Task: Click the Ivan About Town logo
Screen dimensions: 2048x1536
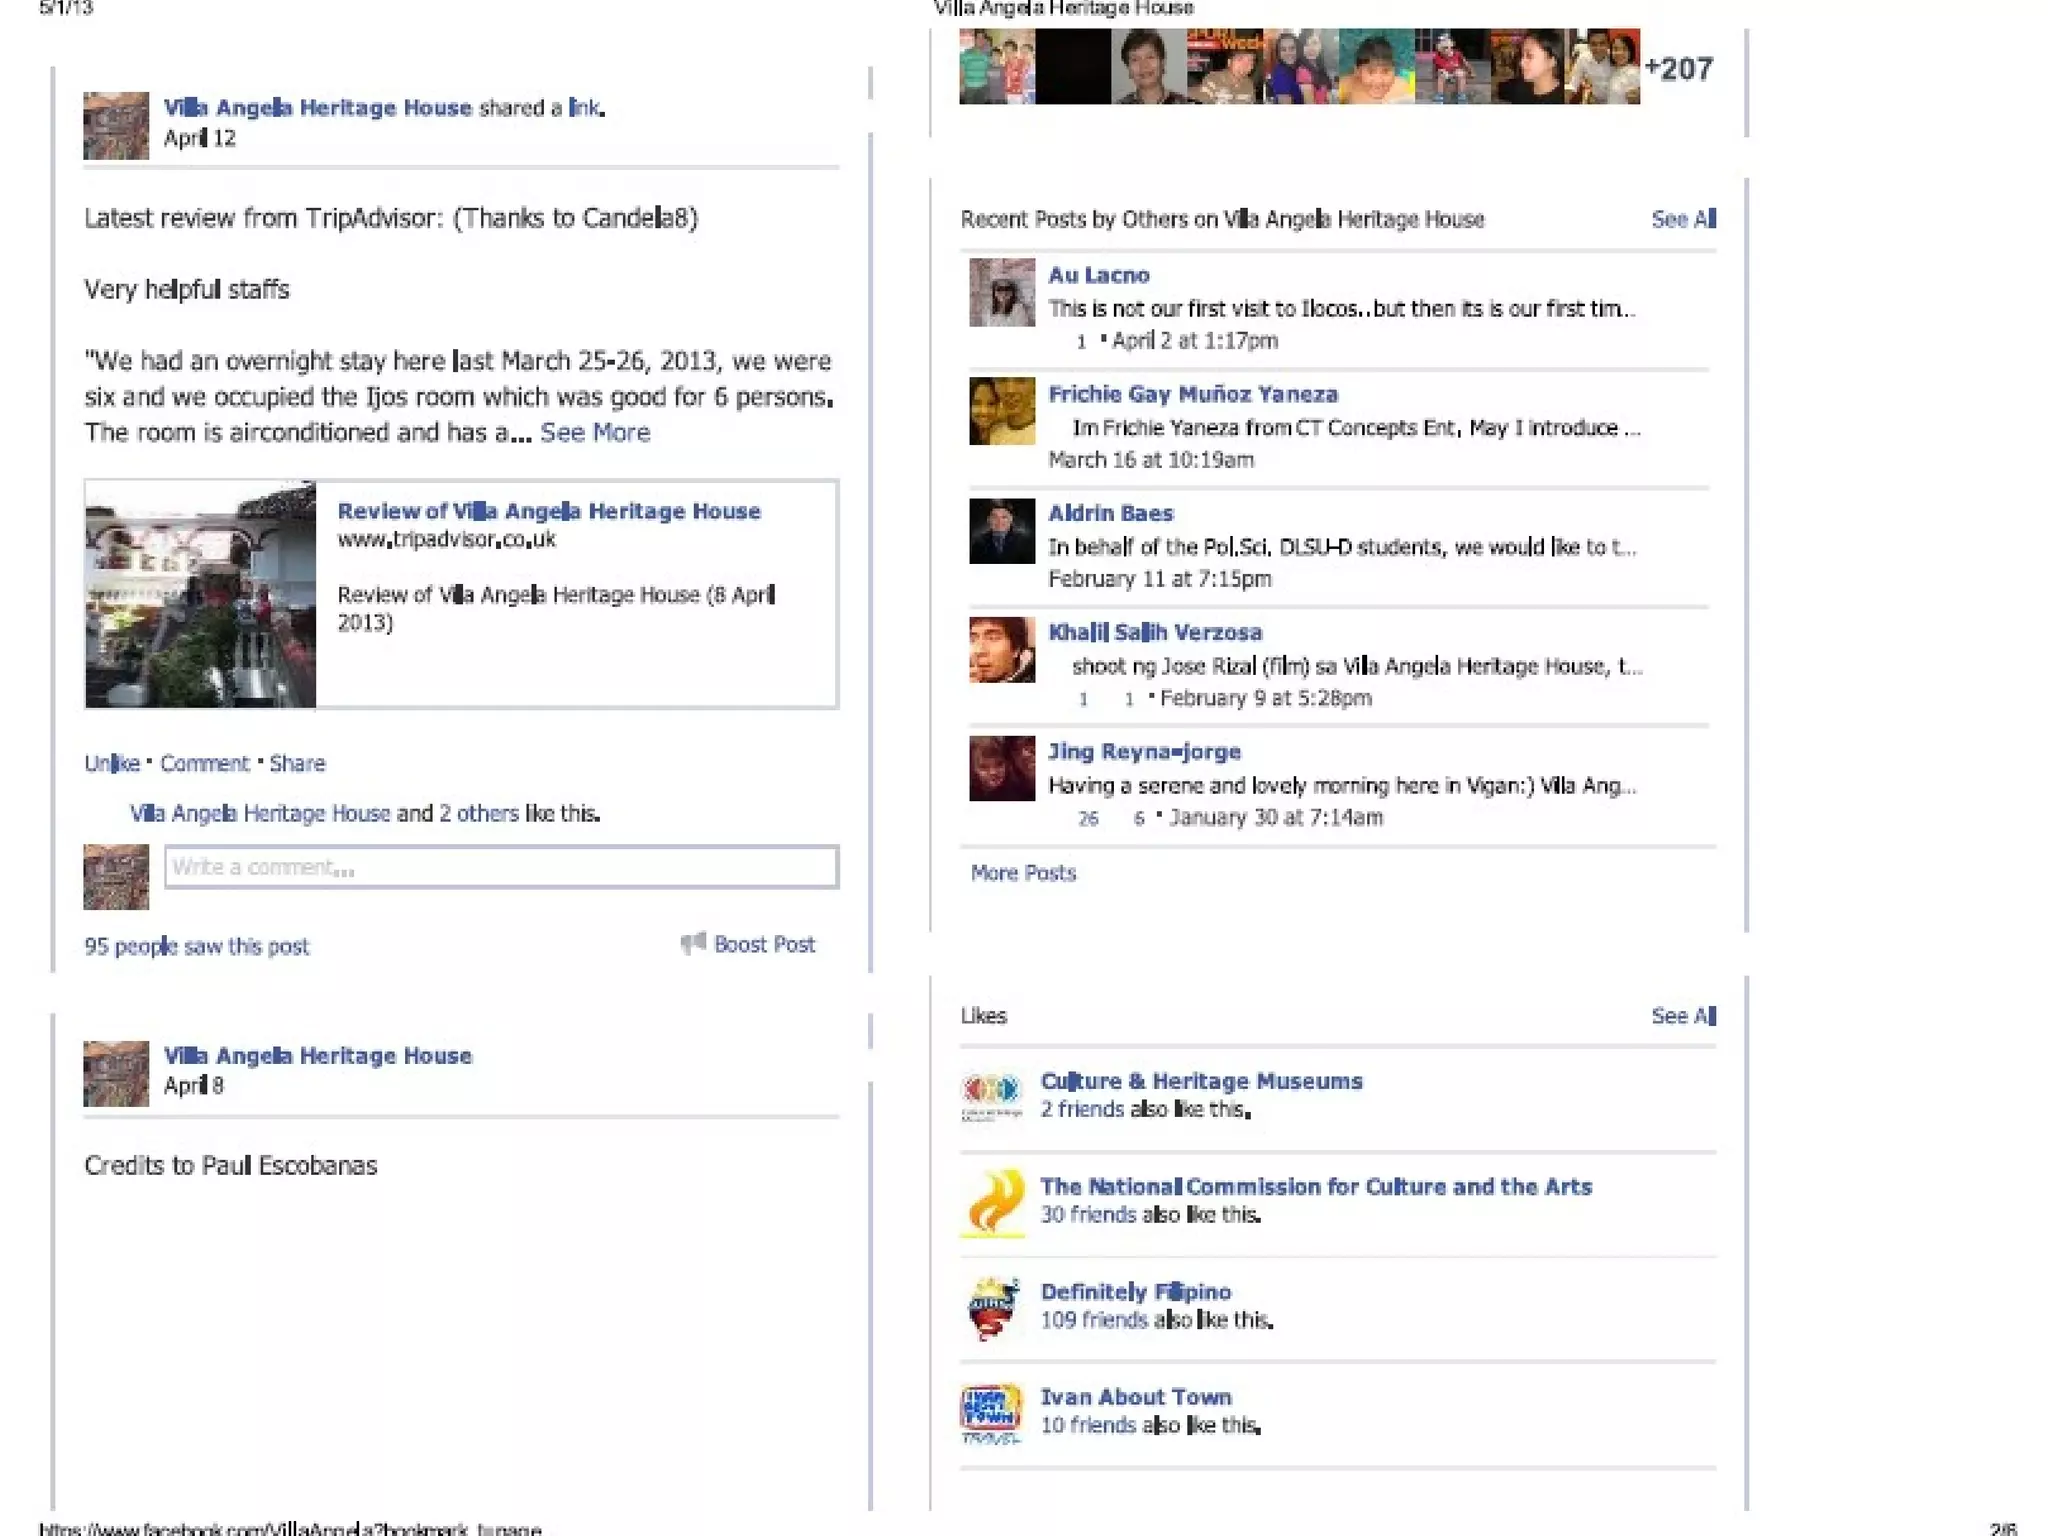Action: [991, 1412]
